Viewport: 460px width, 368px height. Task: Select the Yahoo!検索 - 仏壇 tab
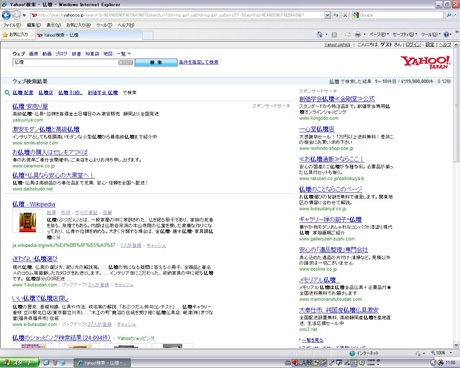click(x=88, y=35)
